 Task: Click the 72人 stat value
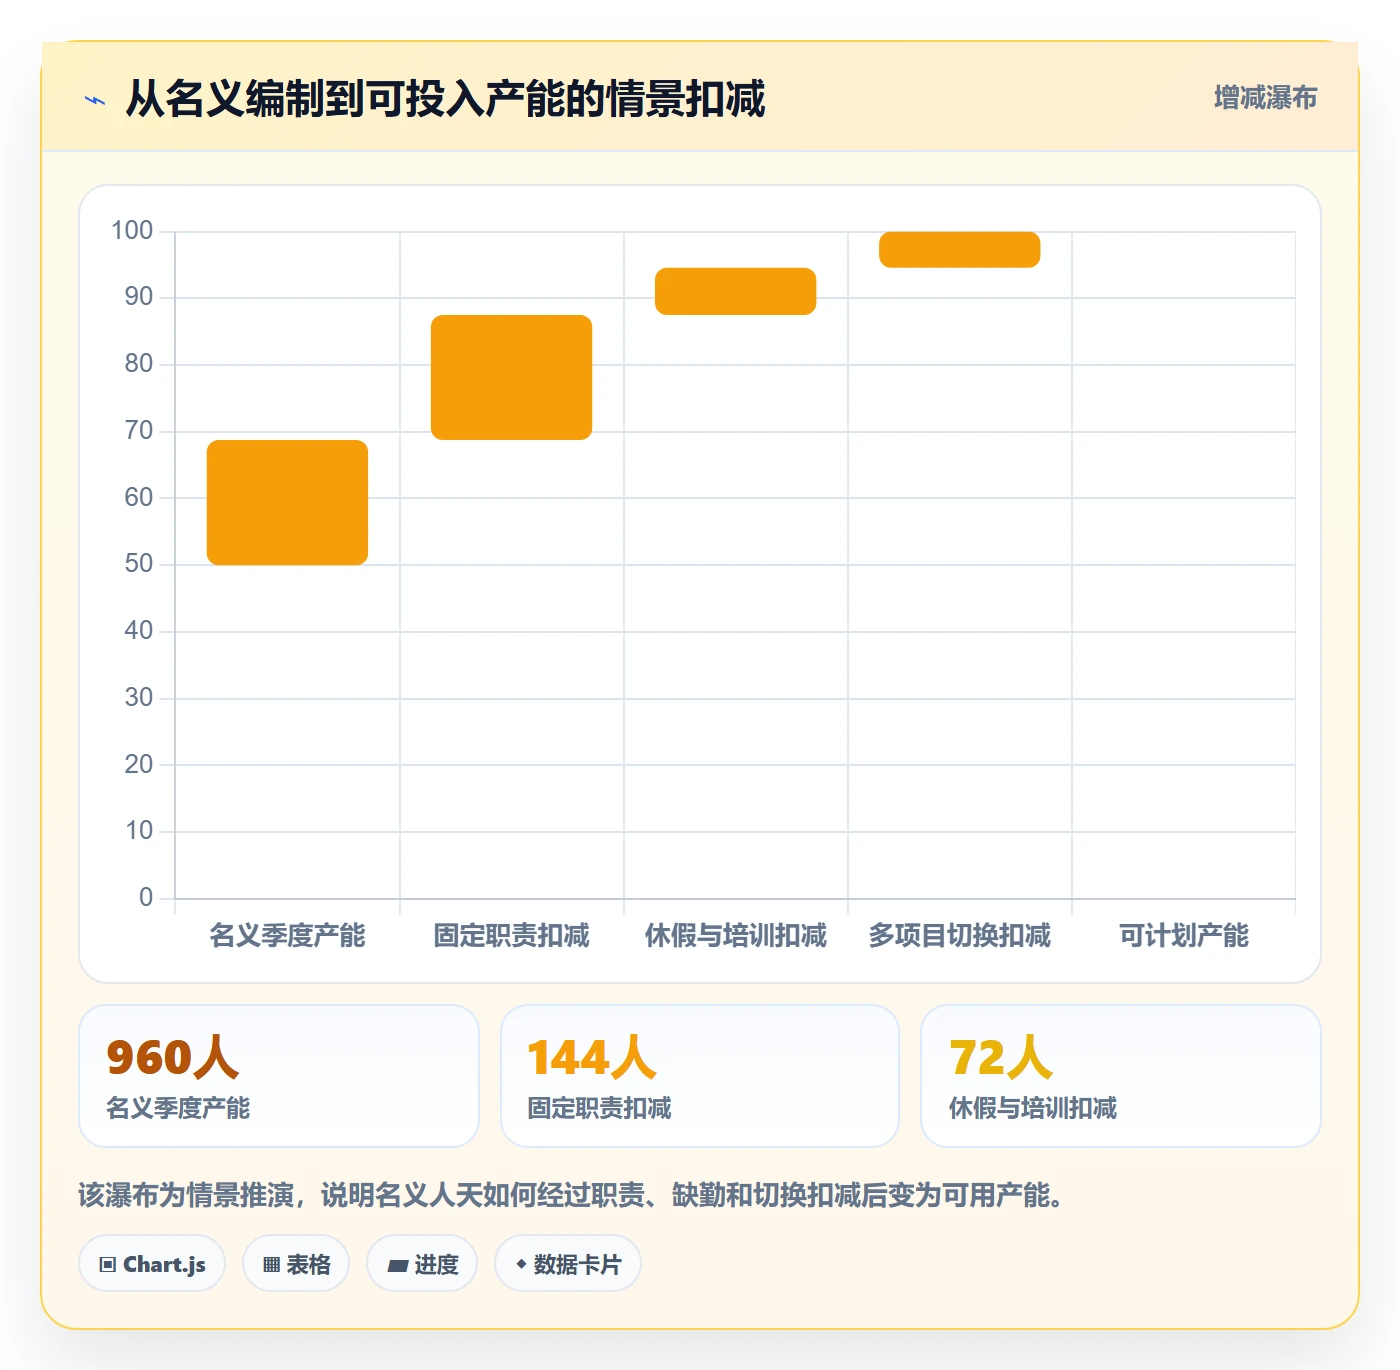pos(1001,1058)
